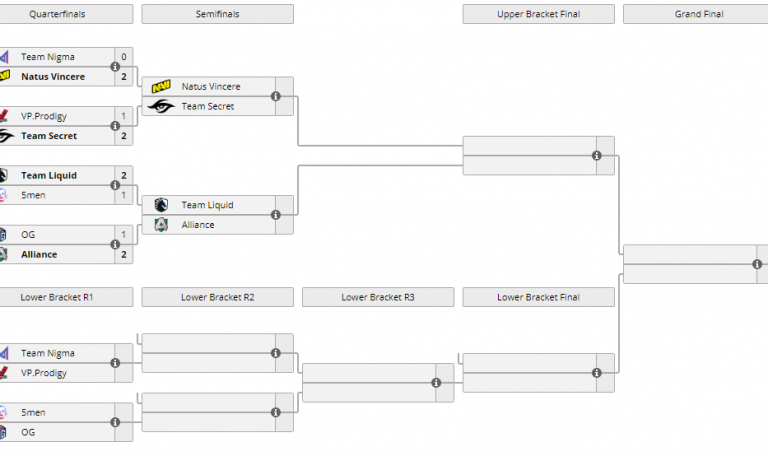Image resolution: width=768 pixels, height=456 pixels.
Task: Open the Grand Final match info icon
Action: (x=757, y=264)
